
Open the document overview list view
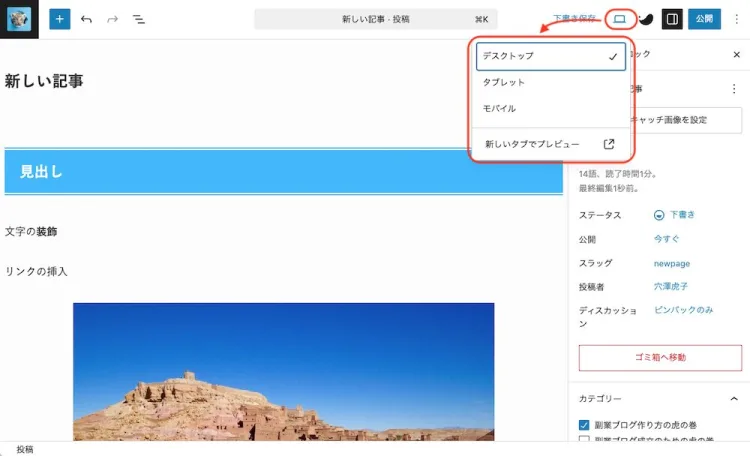[139, 19]
